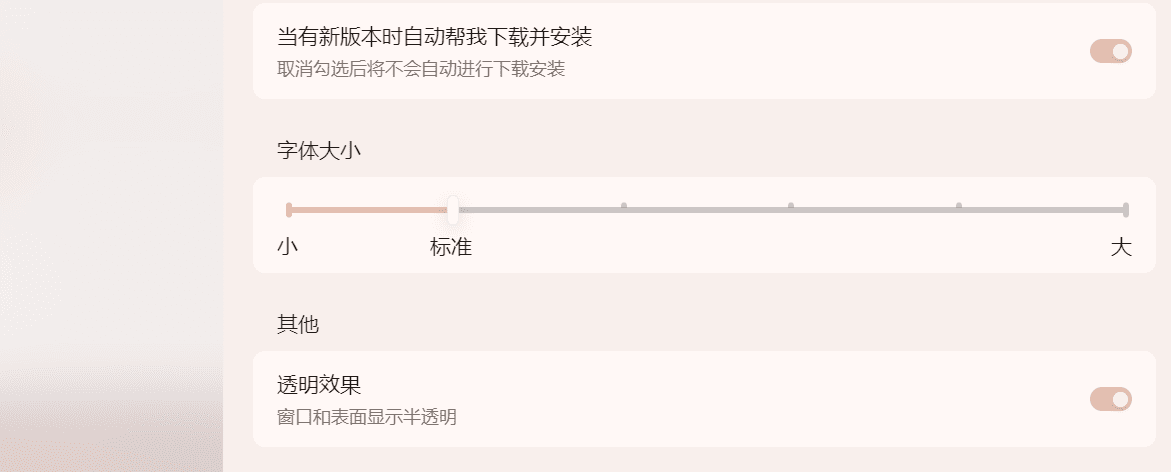Click the 当有新版本时自动帮我下载并安装 title text
Image resolution: width=1171 pixels, height=472 pixels.
(434, 38)
